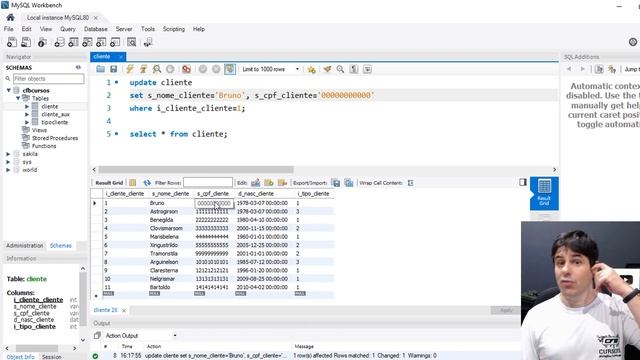640x360 pixels.
Task: Open a script file in editor
Action: [100, 69]
